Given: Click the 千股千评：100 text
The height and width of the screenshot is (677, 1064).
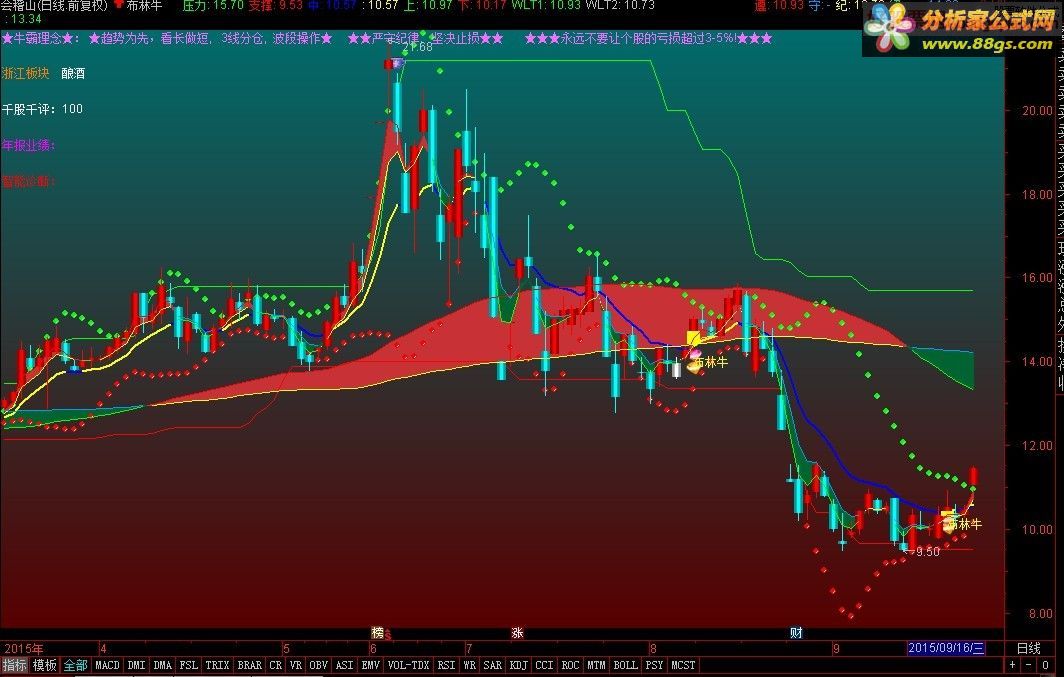Looking at the screenshot, I should (x=42, y=109).
